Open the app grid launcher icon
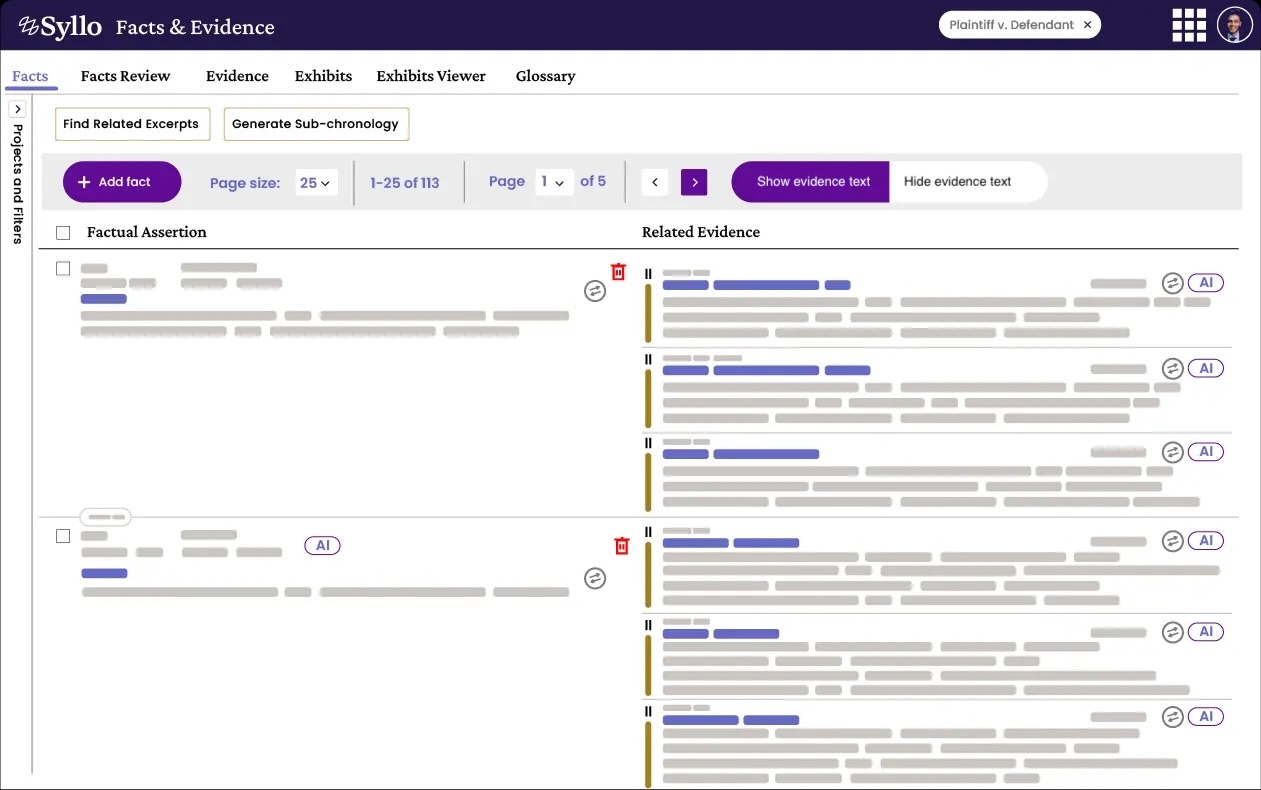1261x790 pixels. 1189,25
